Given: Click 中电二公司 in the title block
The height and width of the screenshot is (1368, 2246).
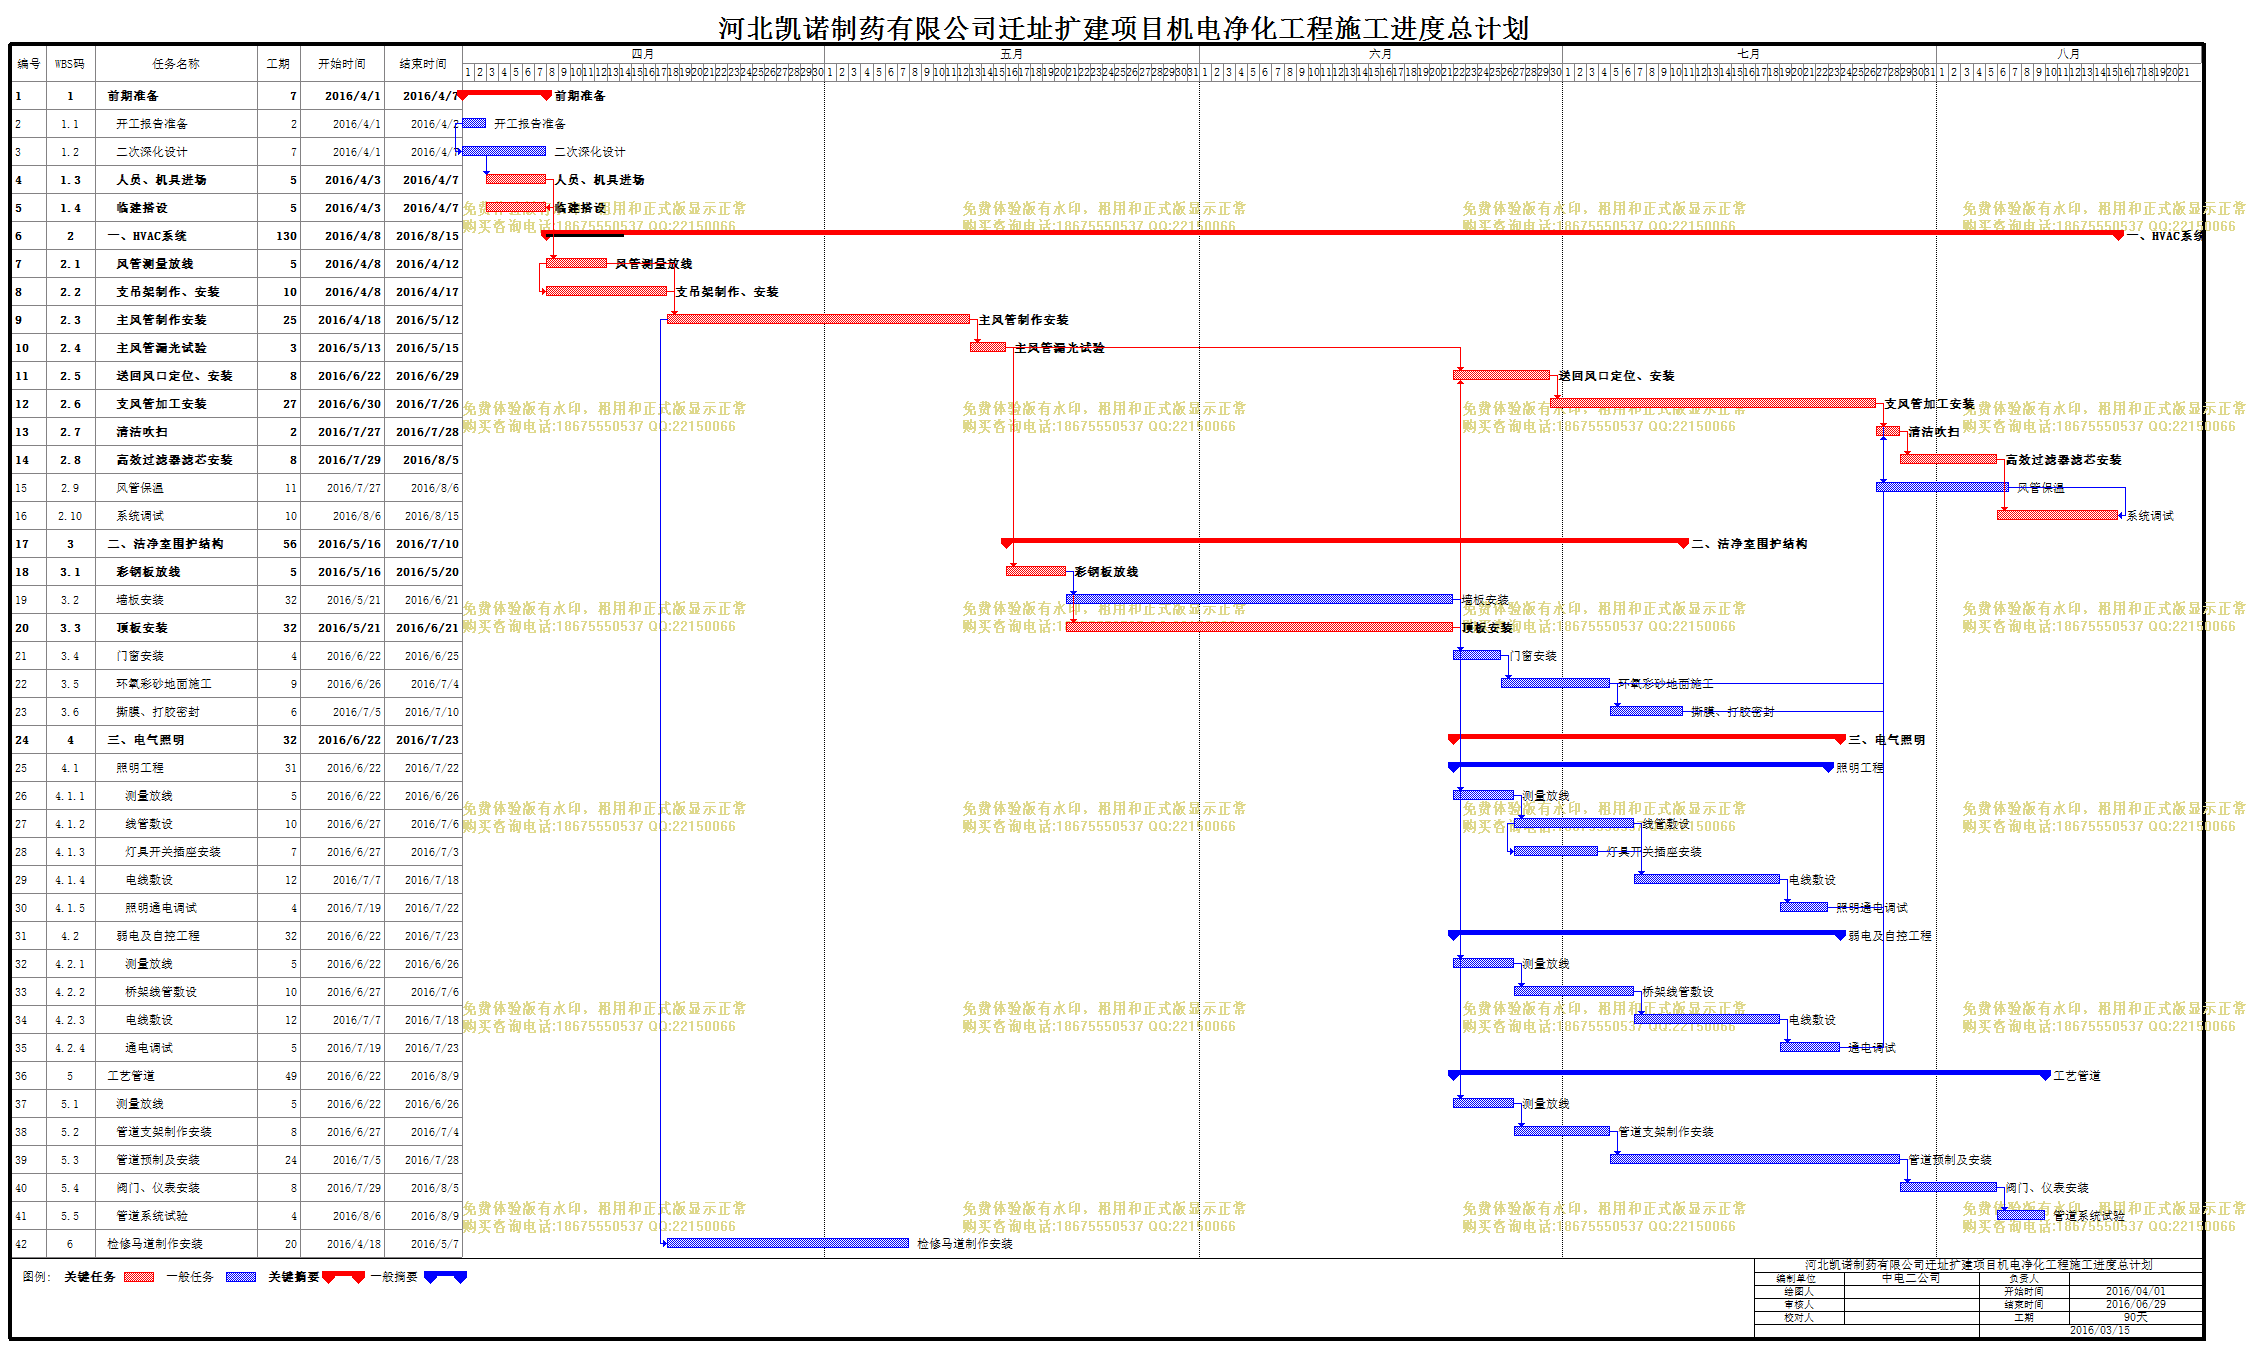Looking at the screenshot, I should coord(1910,1279).
